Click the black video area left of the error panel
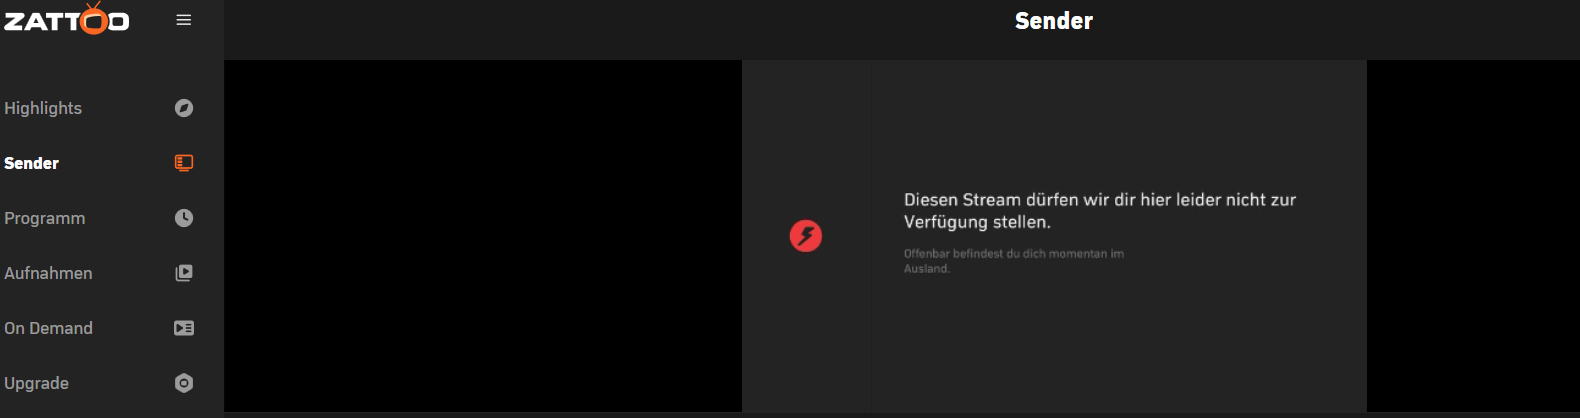 pyautogui.click(x=483, y=236)
